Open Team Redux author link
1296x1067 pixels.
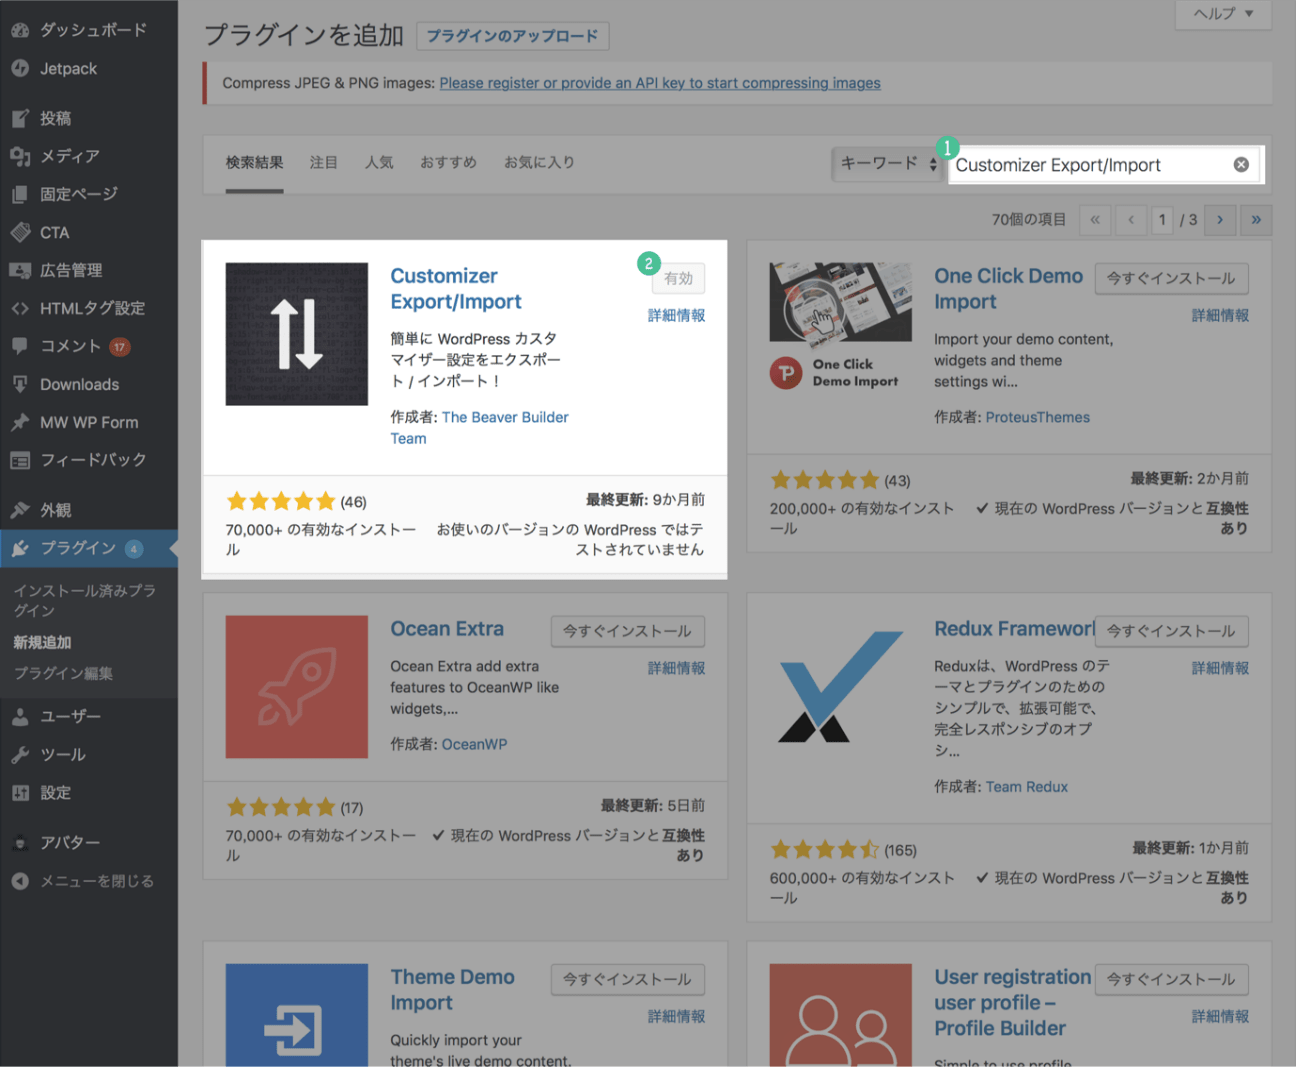click(x=1026, y=787)
